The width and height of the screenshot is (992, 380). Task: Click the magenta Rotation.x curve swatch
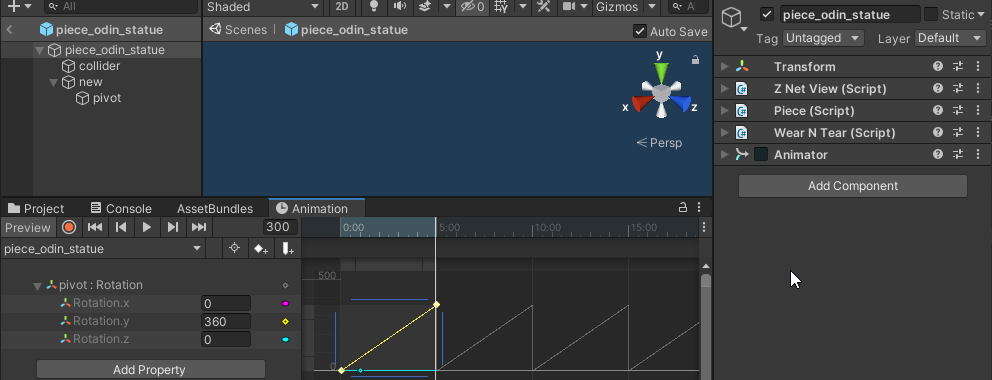[x=285, y=303]
